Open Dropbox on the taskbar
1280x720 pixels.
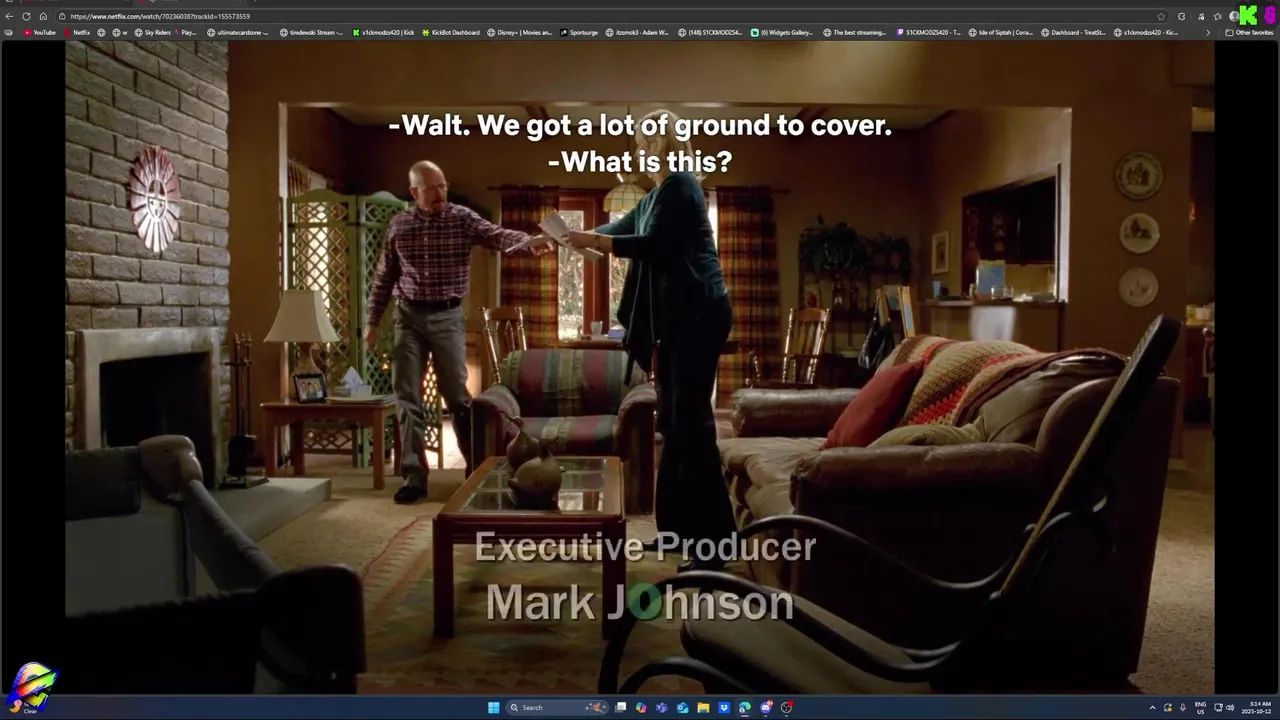724,707
